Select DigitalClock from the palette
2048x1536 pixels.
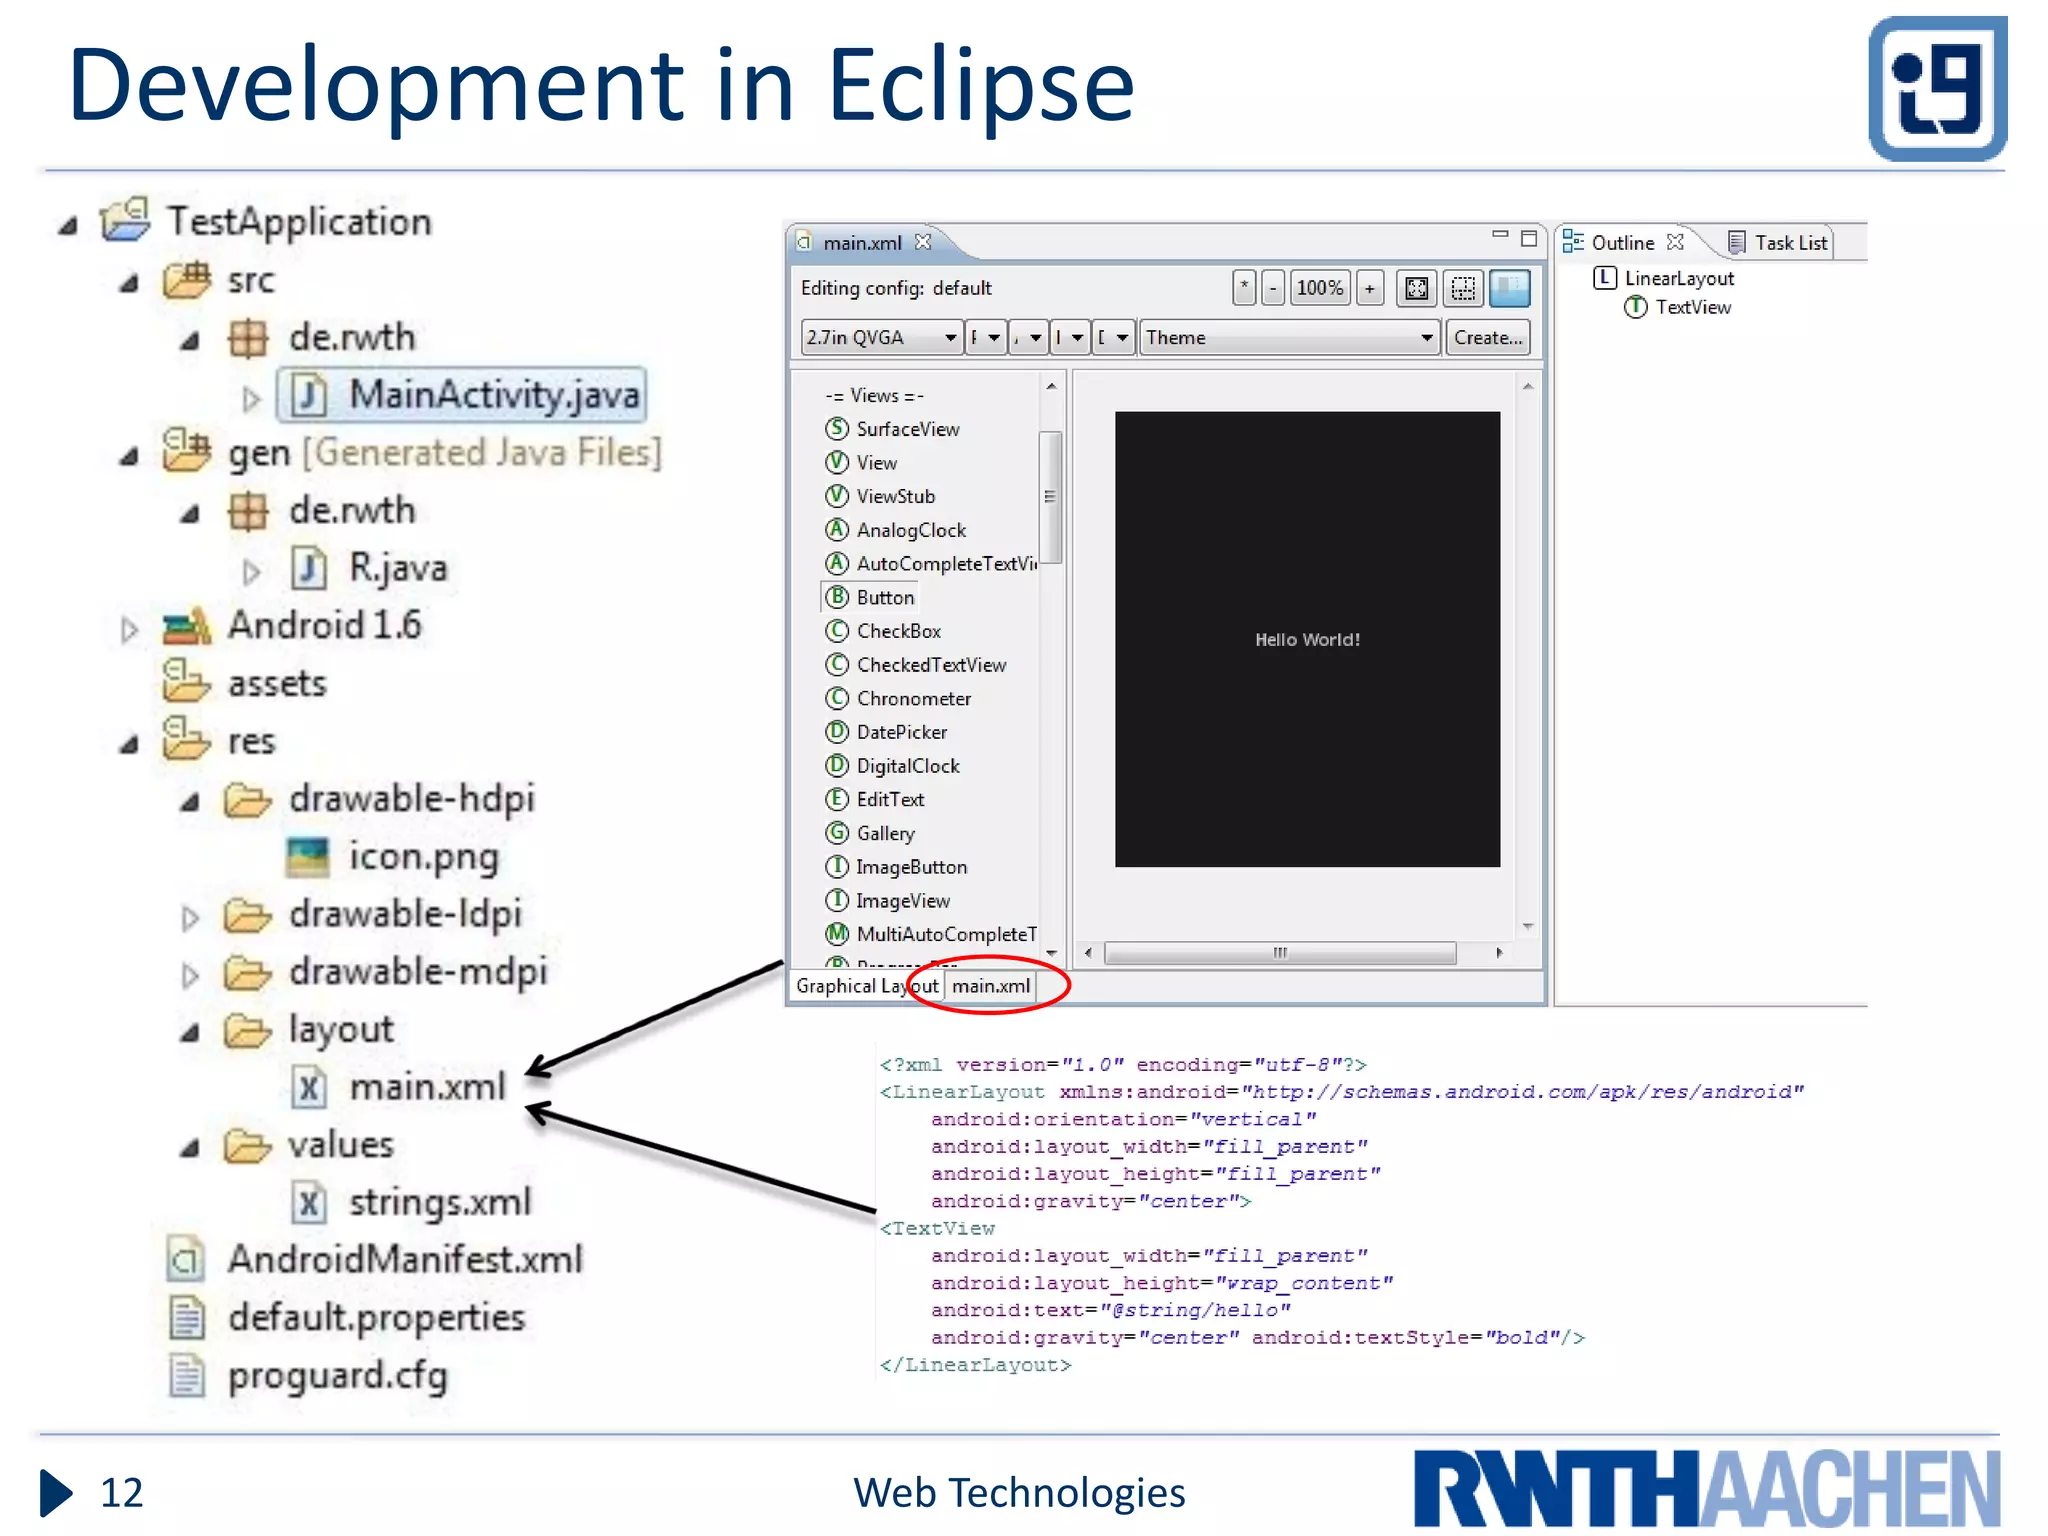click(892, 766)
